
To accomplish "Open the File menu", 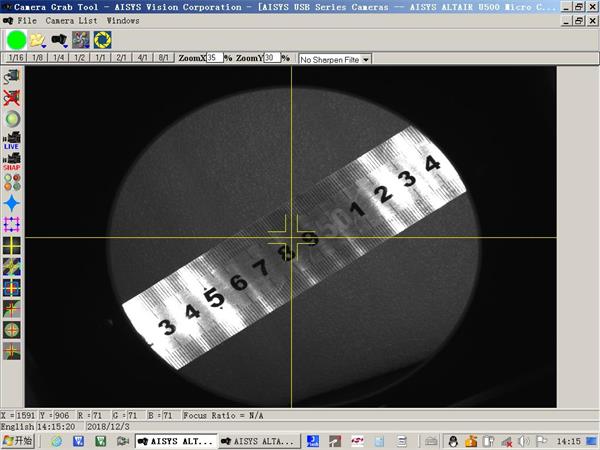I will tap(27, 20).
